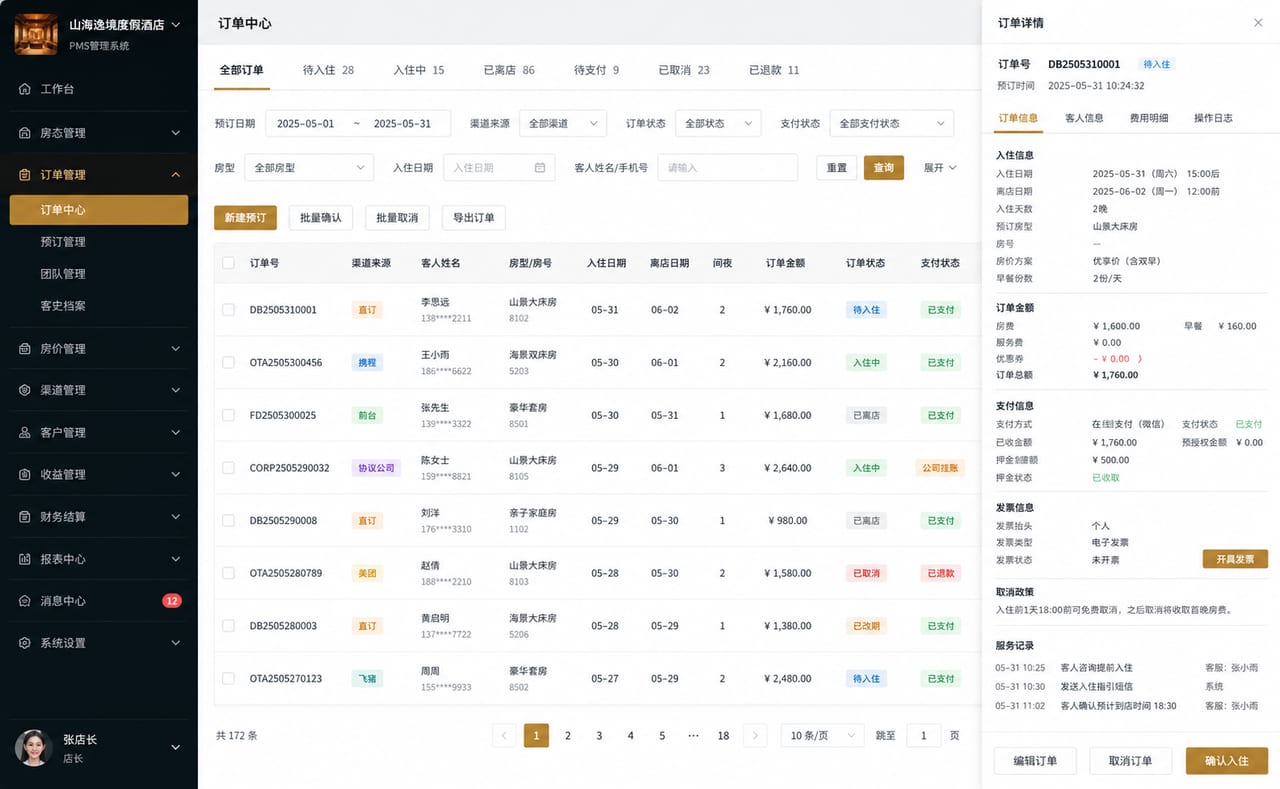Click the 导出订单 button
The width and height of the screenshot is (1280, 789).
click(474, 218)
